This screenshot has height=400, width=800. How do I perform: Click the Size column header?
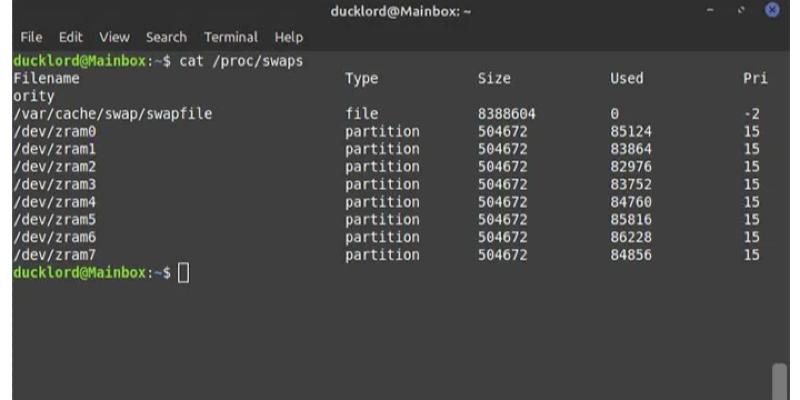pyautogui.click(x=494, y=78)
